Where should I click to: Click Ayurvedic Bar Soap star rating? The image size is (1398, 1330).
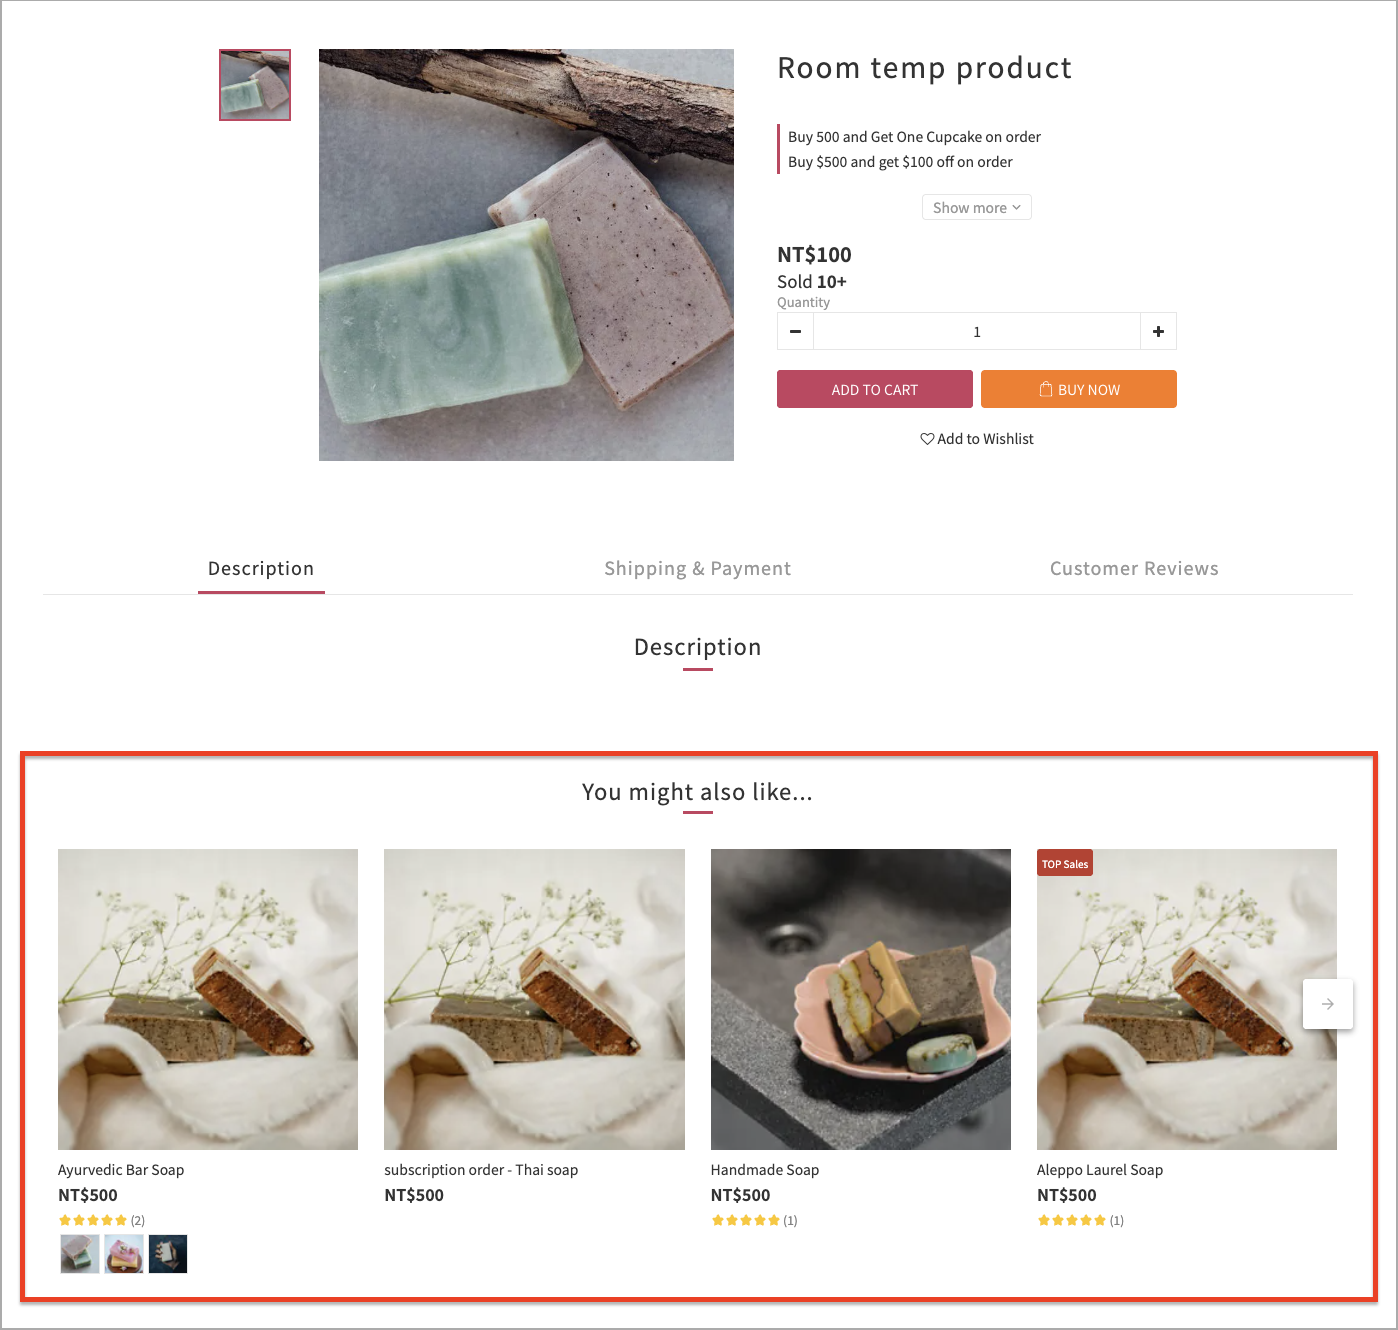[93, 1220]
